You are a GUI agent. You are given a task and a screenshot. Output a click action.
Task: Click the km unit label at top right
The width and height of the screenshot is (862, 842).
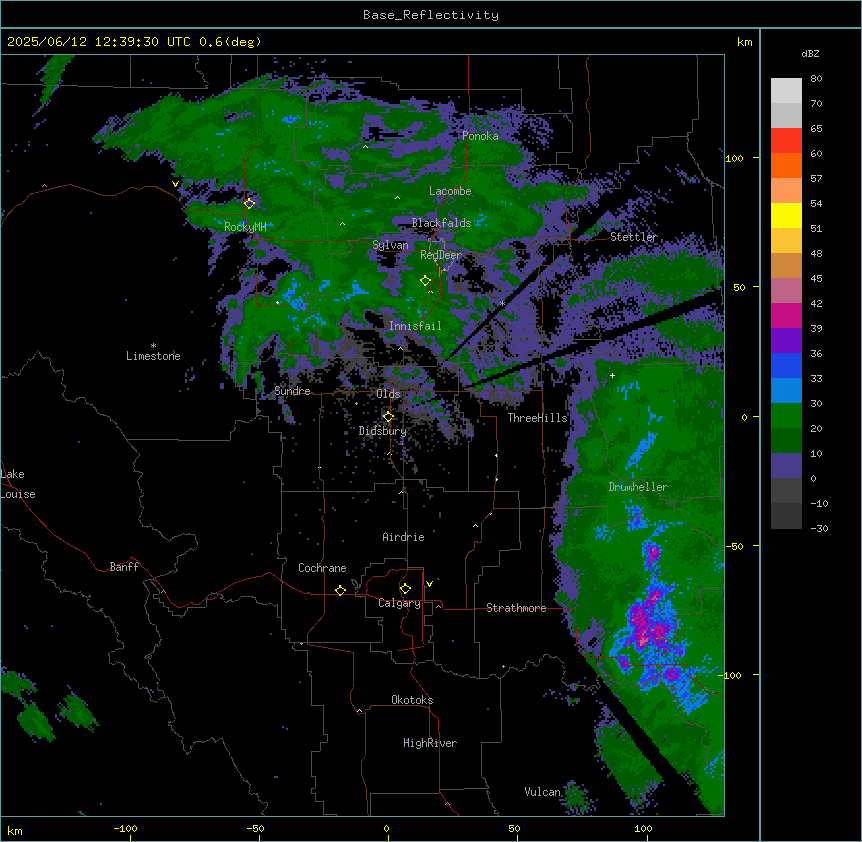(744, 42)
